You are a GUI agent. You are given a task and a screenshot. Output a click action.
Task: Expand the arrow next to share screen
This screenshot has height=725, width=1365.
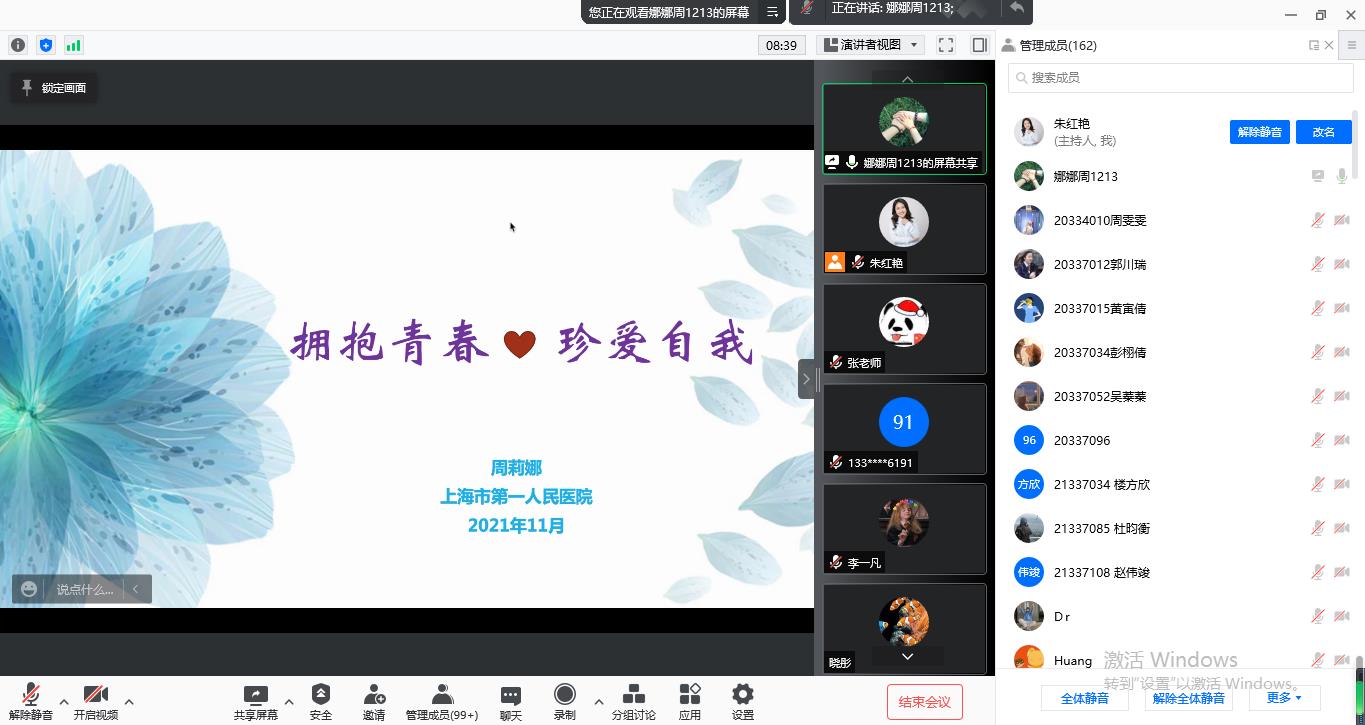pos(289,701)
